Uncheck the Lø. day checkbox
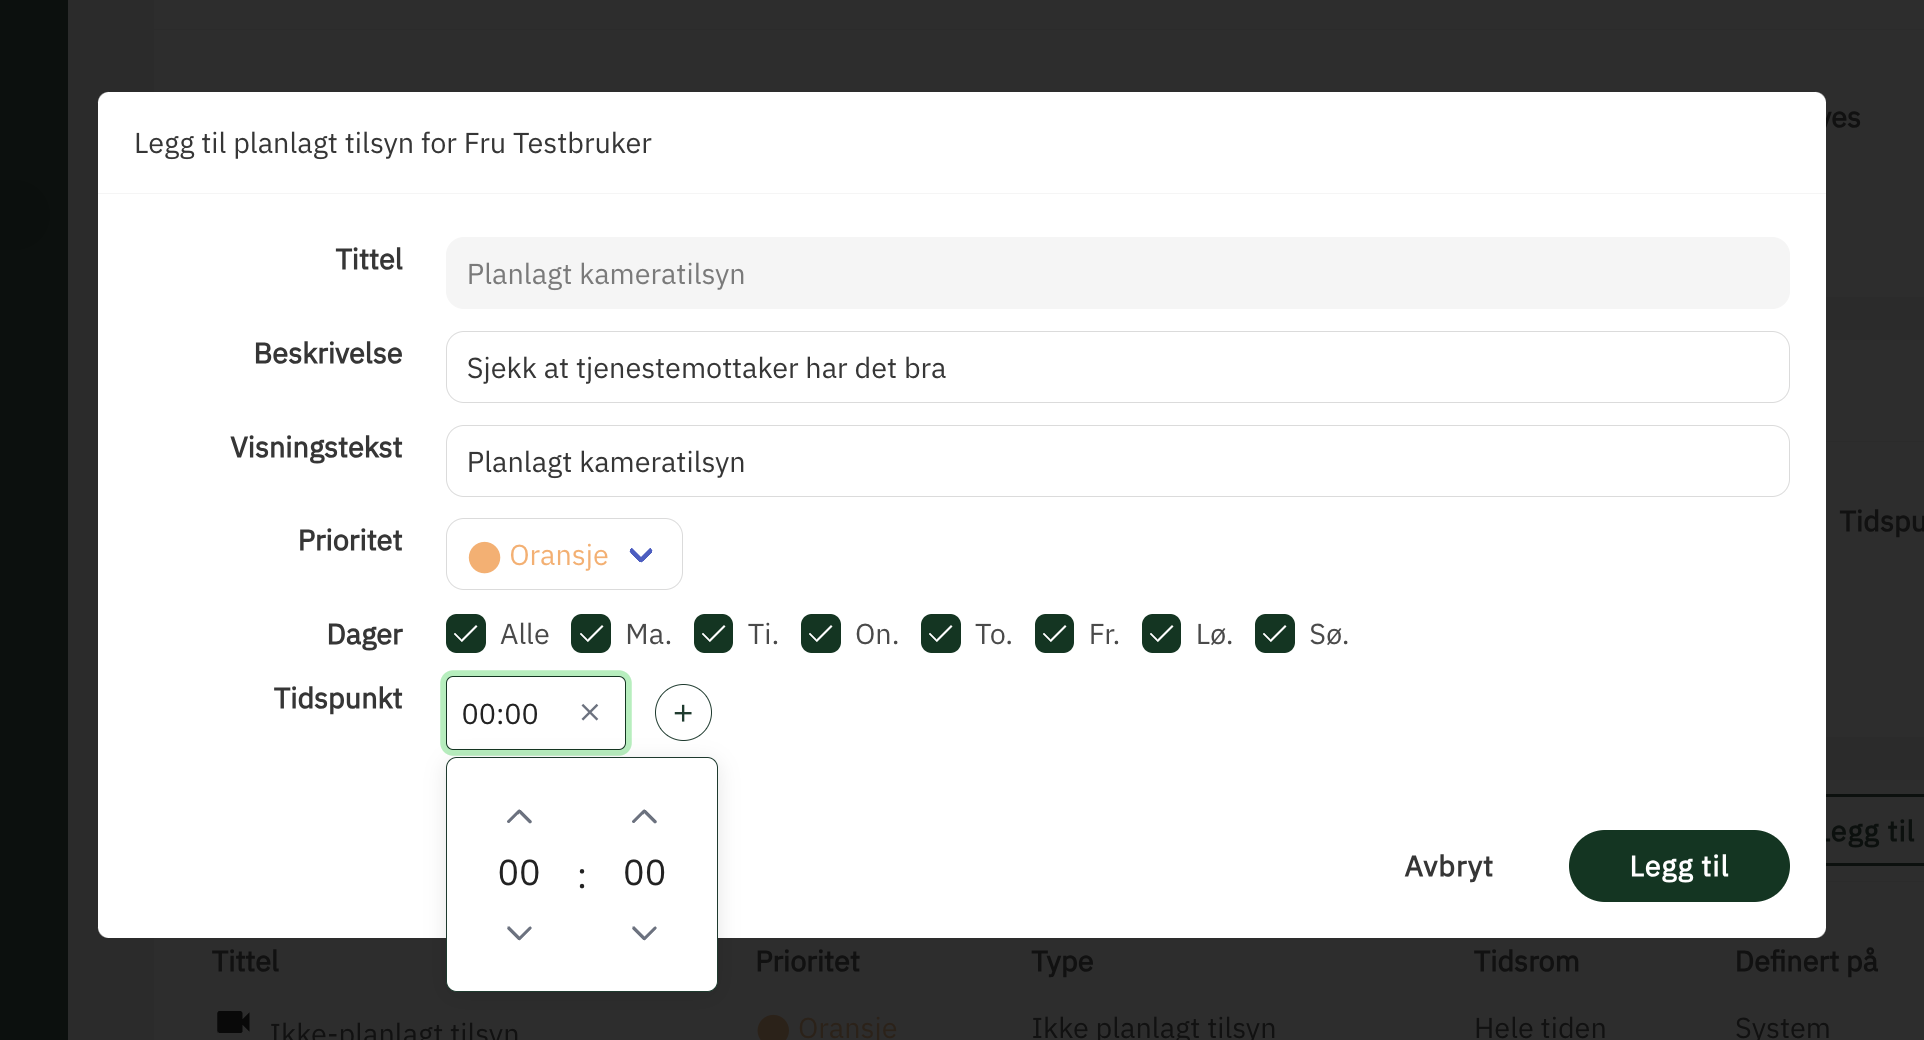Image resolution: width=1924 pixels, height=1040 pixels. click(1162, 634)
